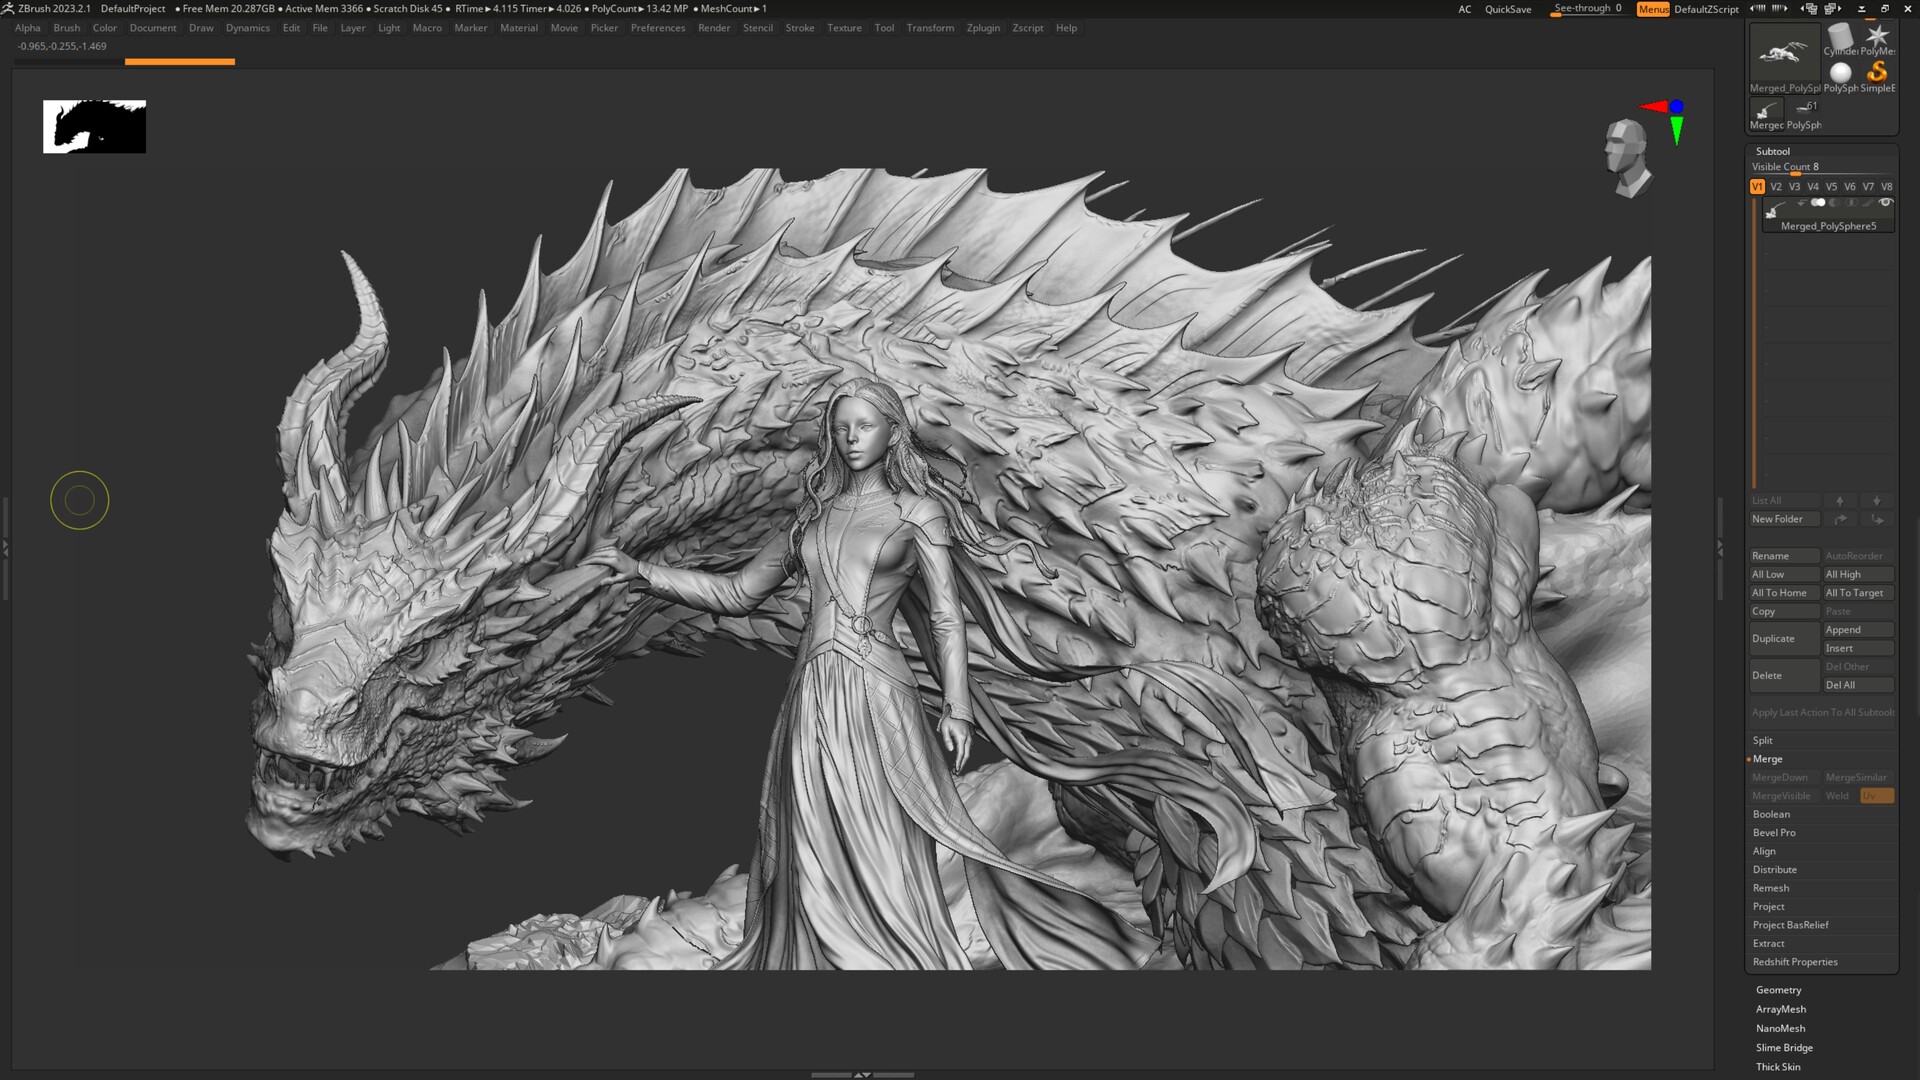Image resolution: width=1920 pixels, height=1080 pixels.
Task: Click the Merged_PolySphere tool thumbnail
Action: pyautogui.click(x=1784, y=53)
